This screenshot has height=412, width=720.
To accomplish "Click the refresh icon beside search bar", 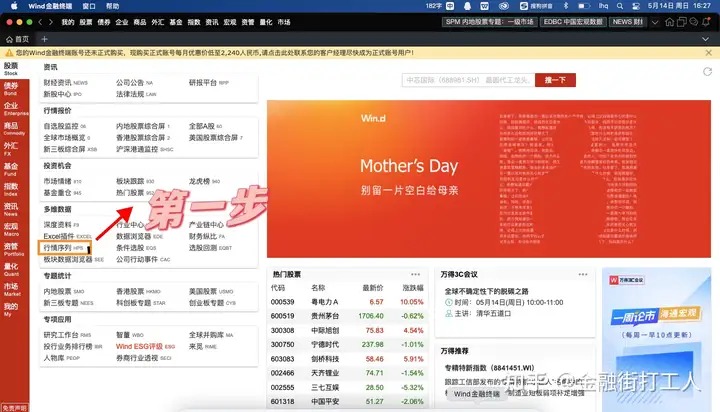I will point(707,72).
